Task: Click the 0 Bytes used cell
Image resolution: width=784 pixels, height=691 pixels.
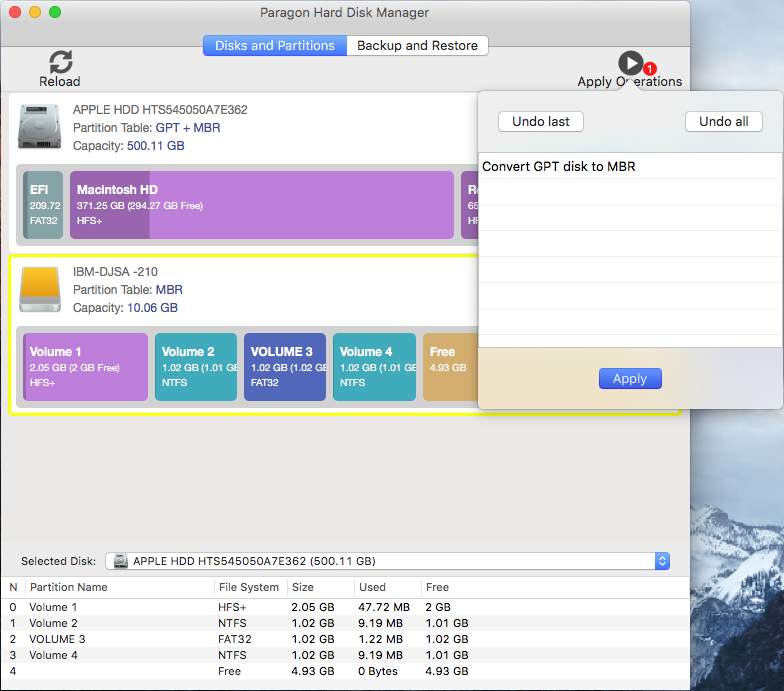Action: pos(378,671)
